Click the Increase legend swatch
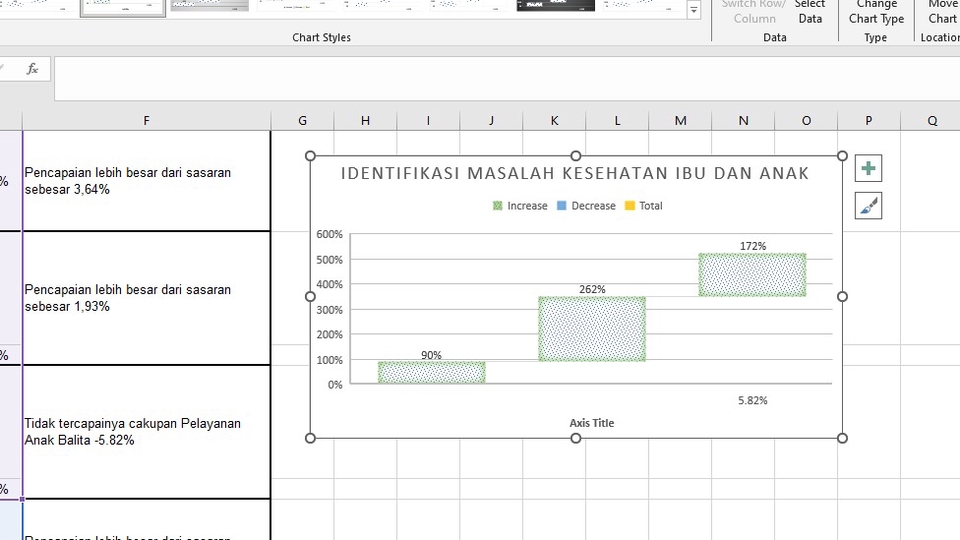The width and height of the screenshot is (960, 540). pos(497,206)
